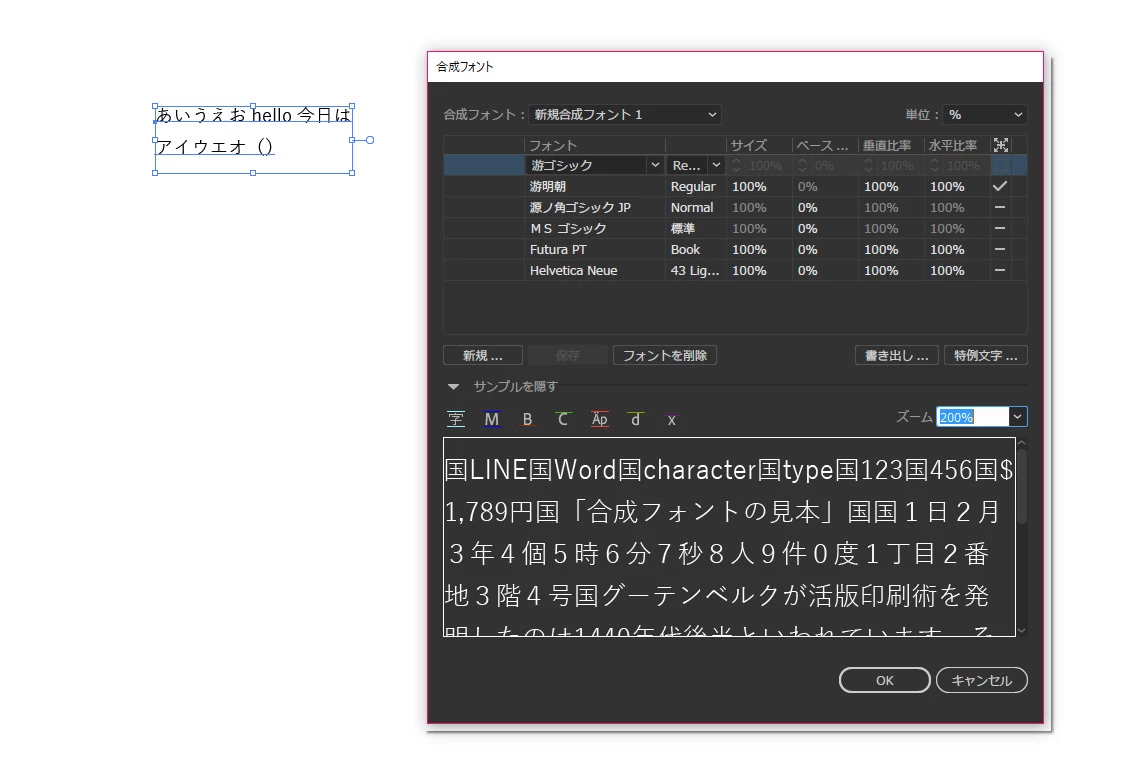This screenshot has width=1128, height=768.
Task: Click the size 100% in Helvetica Neue row
Action: tap(749, 270)
